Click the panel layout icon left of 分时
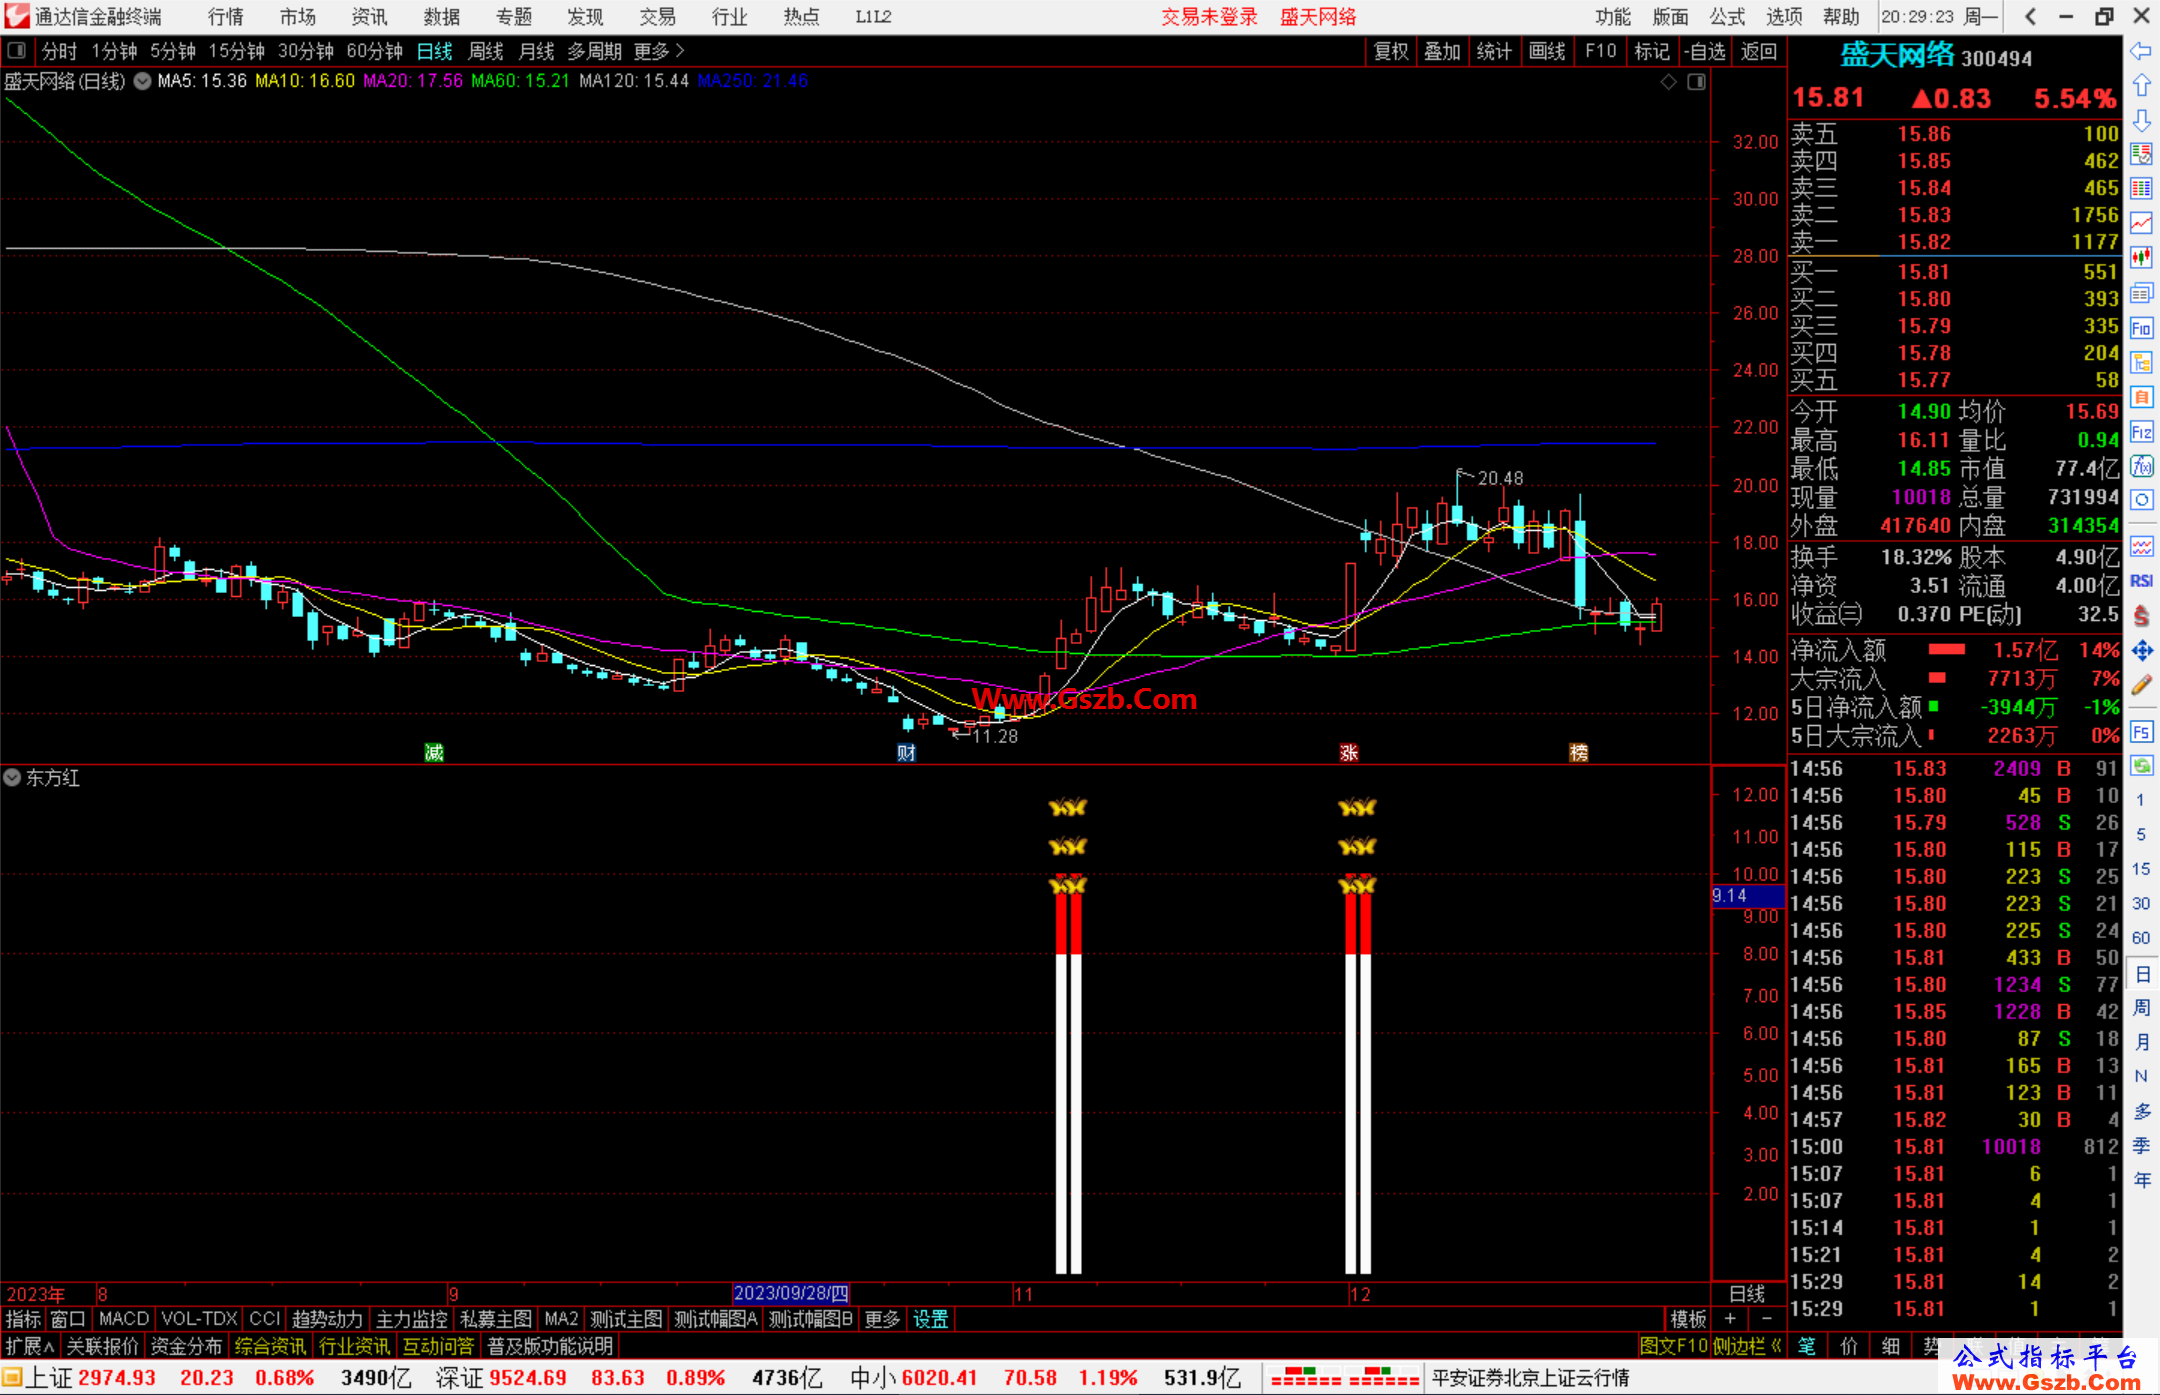This screenshot has height=1395, width=2160. 17,50
